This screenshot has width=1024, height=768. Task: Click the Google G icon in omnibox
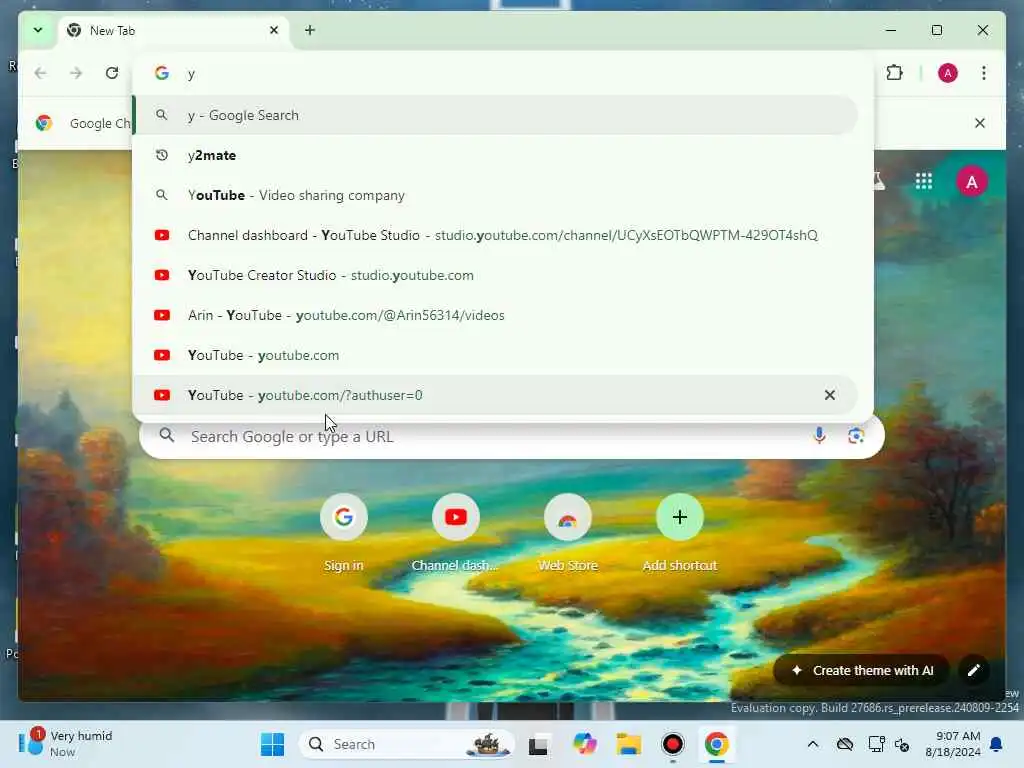coord(162,73)
